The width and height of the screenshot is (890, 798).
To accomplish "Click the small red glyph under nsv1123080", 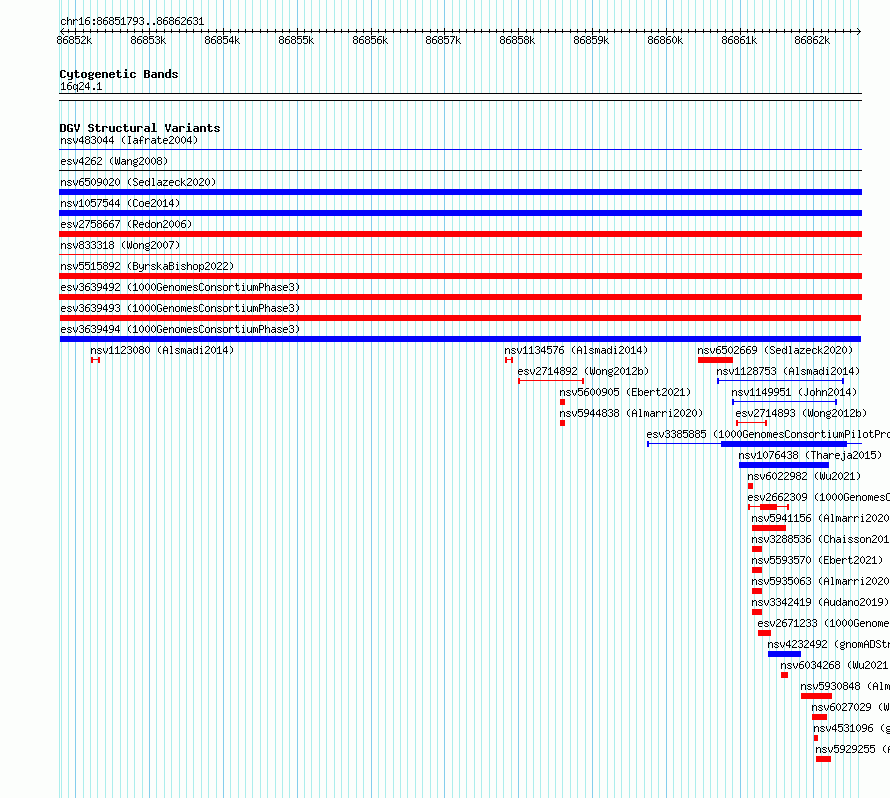I will click(x=95, y=360).
